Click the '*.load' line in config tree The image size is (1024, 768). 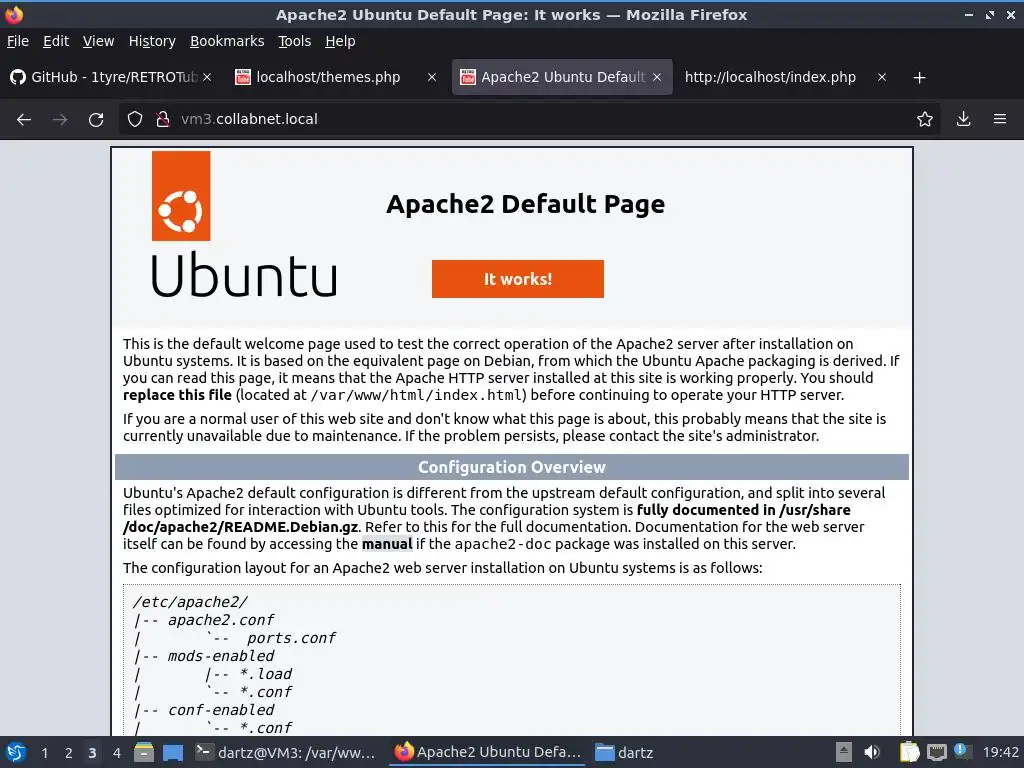[266, 674]
